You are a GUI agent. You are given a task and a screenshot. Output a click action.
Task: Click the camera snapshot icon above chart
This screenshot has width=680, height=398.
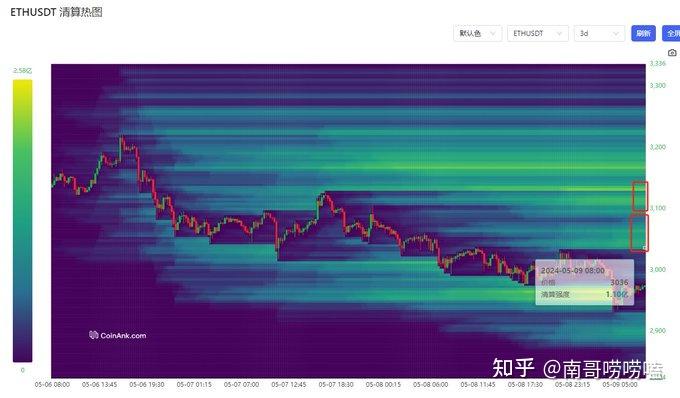[672, 53]
